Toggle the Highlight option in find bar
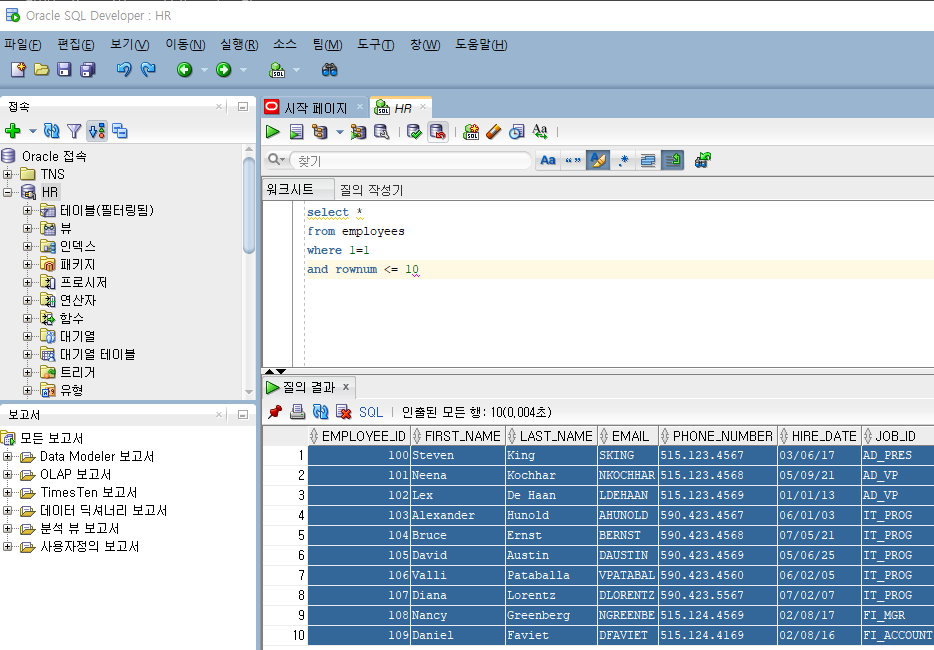 click(x=598, y=160)
